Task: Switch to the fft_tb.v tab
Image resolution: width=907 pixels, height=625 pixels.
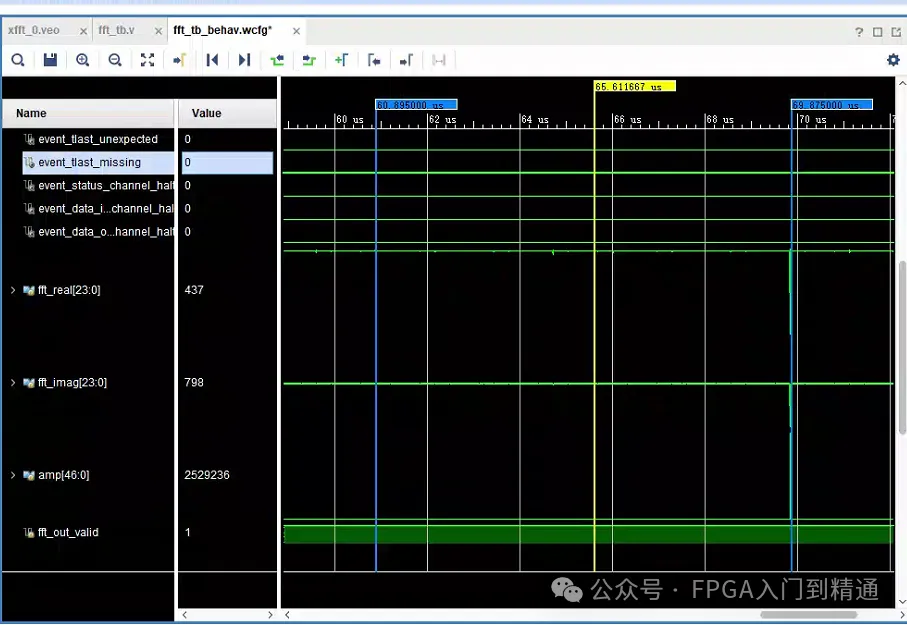Action: tap(116, 30)
